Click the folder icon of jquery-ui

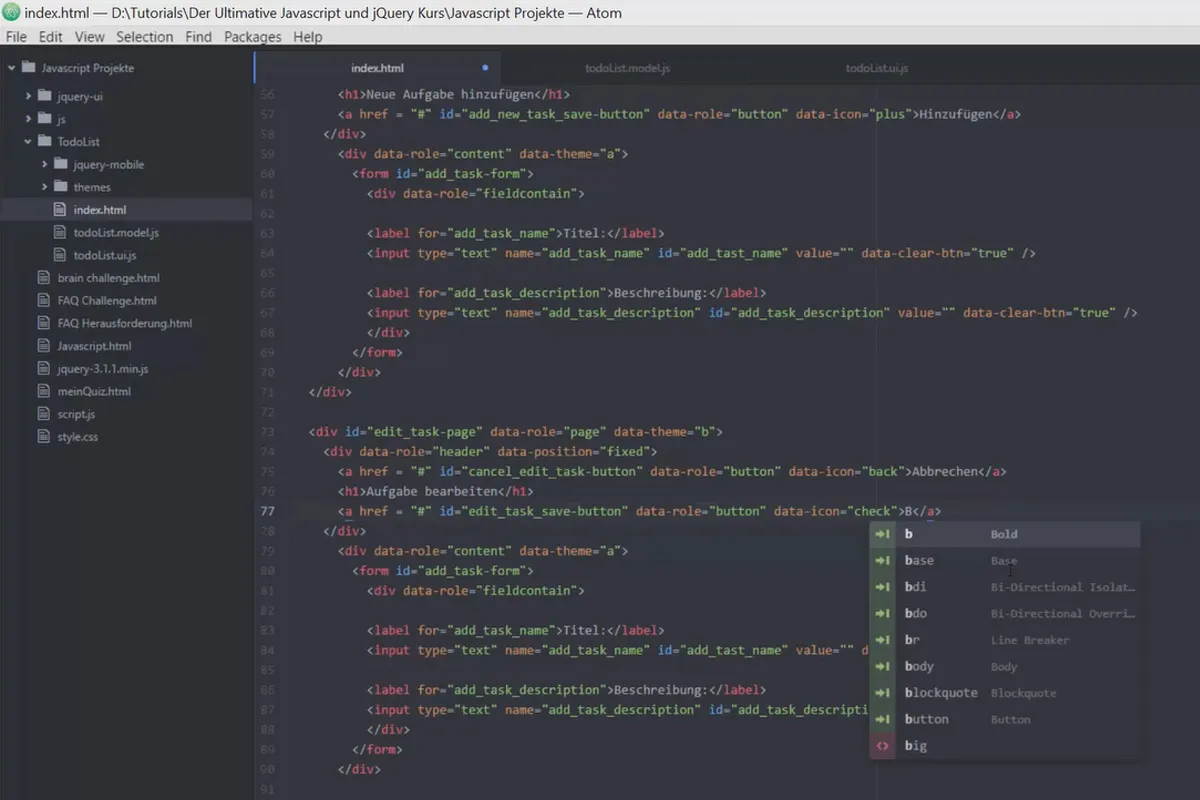(x=44, y=97)
